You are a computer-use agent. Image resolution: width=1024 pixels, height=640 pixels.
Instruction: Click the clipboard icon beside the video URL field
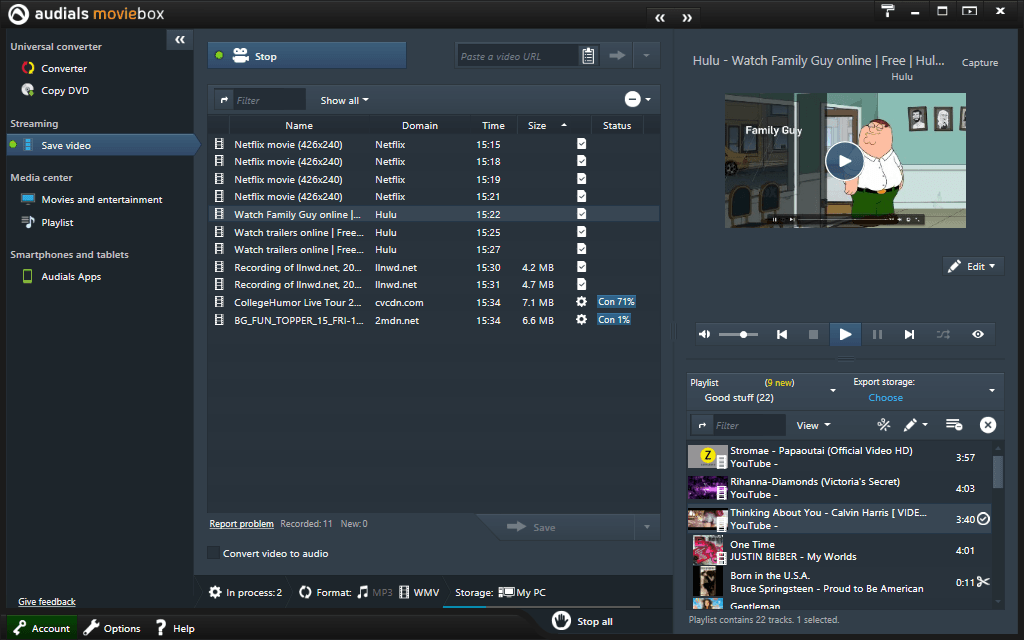coord(588,55)
